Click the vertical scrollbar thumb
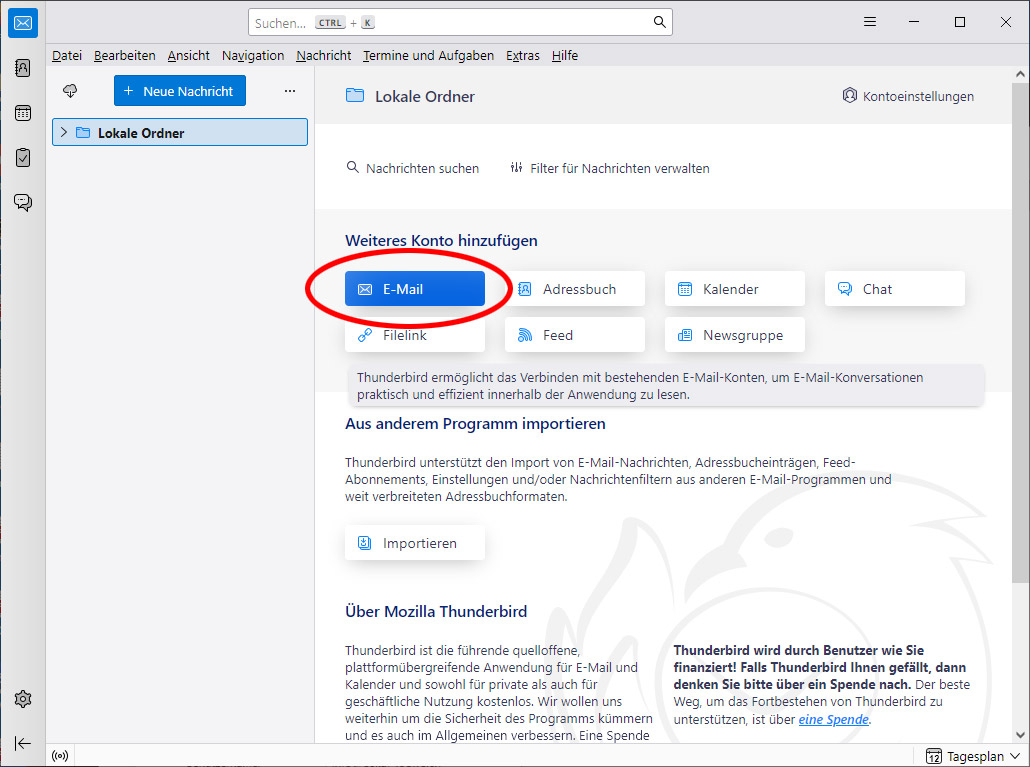This screenshot has width=1030, height=767. (1020, 332)
